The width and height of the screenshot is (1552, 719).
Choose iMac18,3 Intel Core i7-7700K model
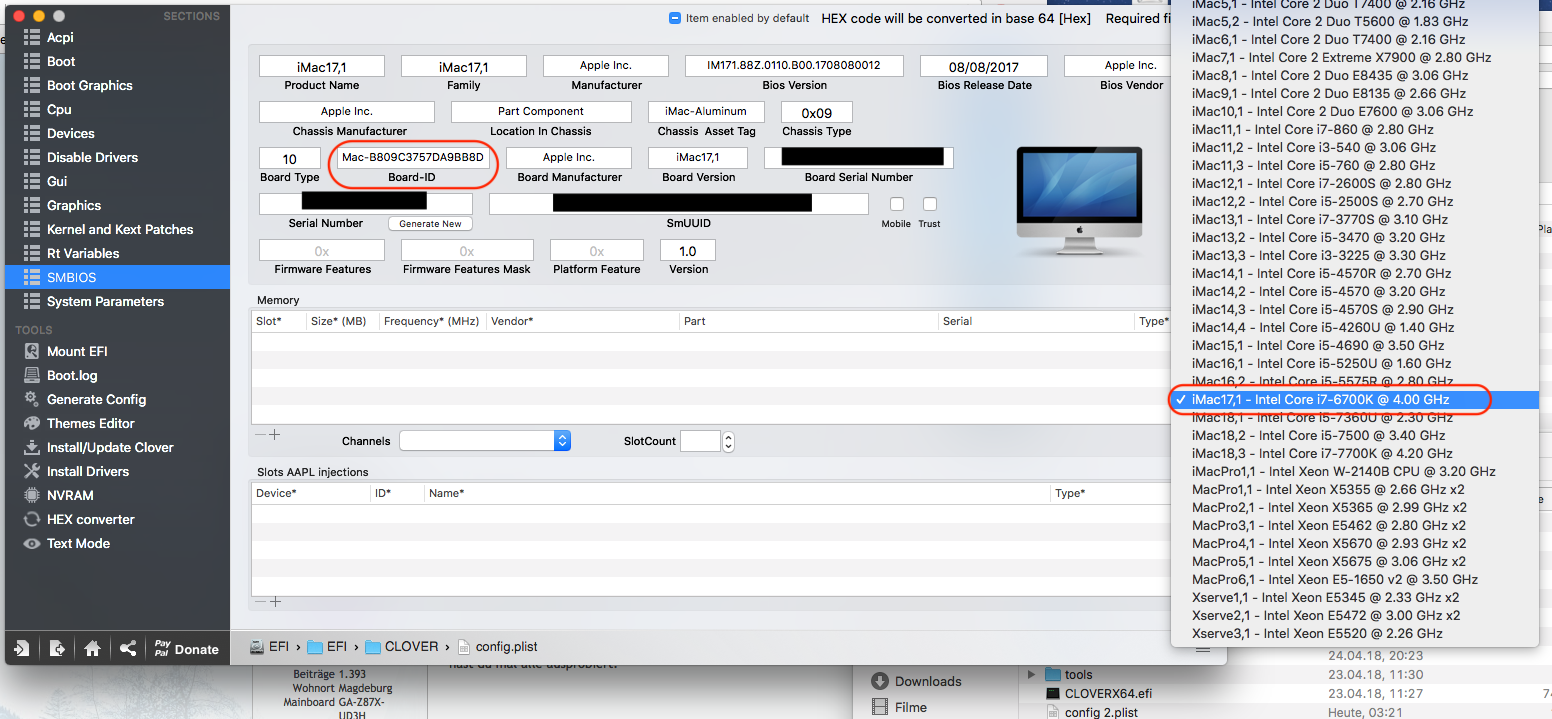pyautogui.click(x=1354, y=453)
